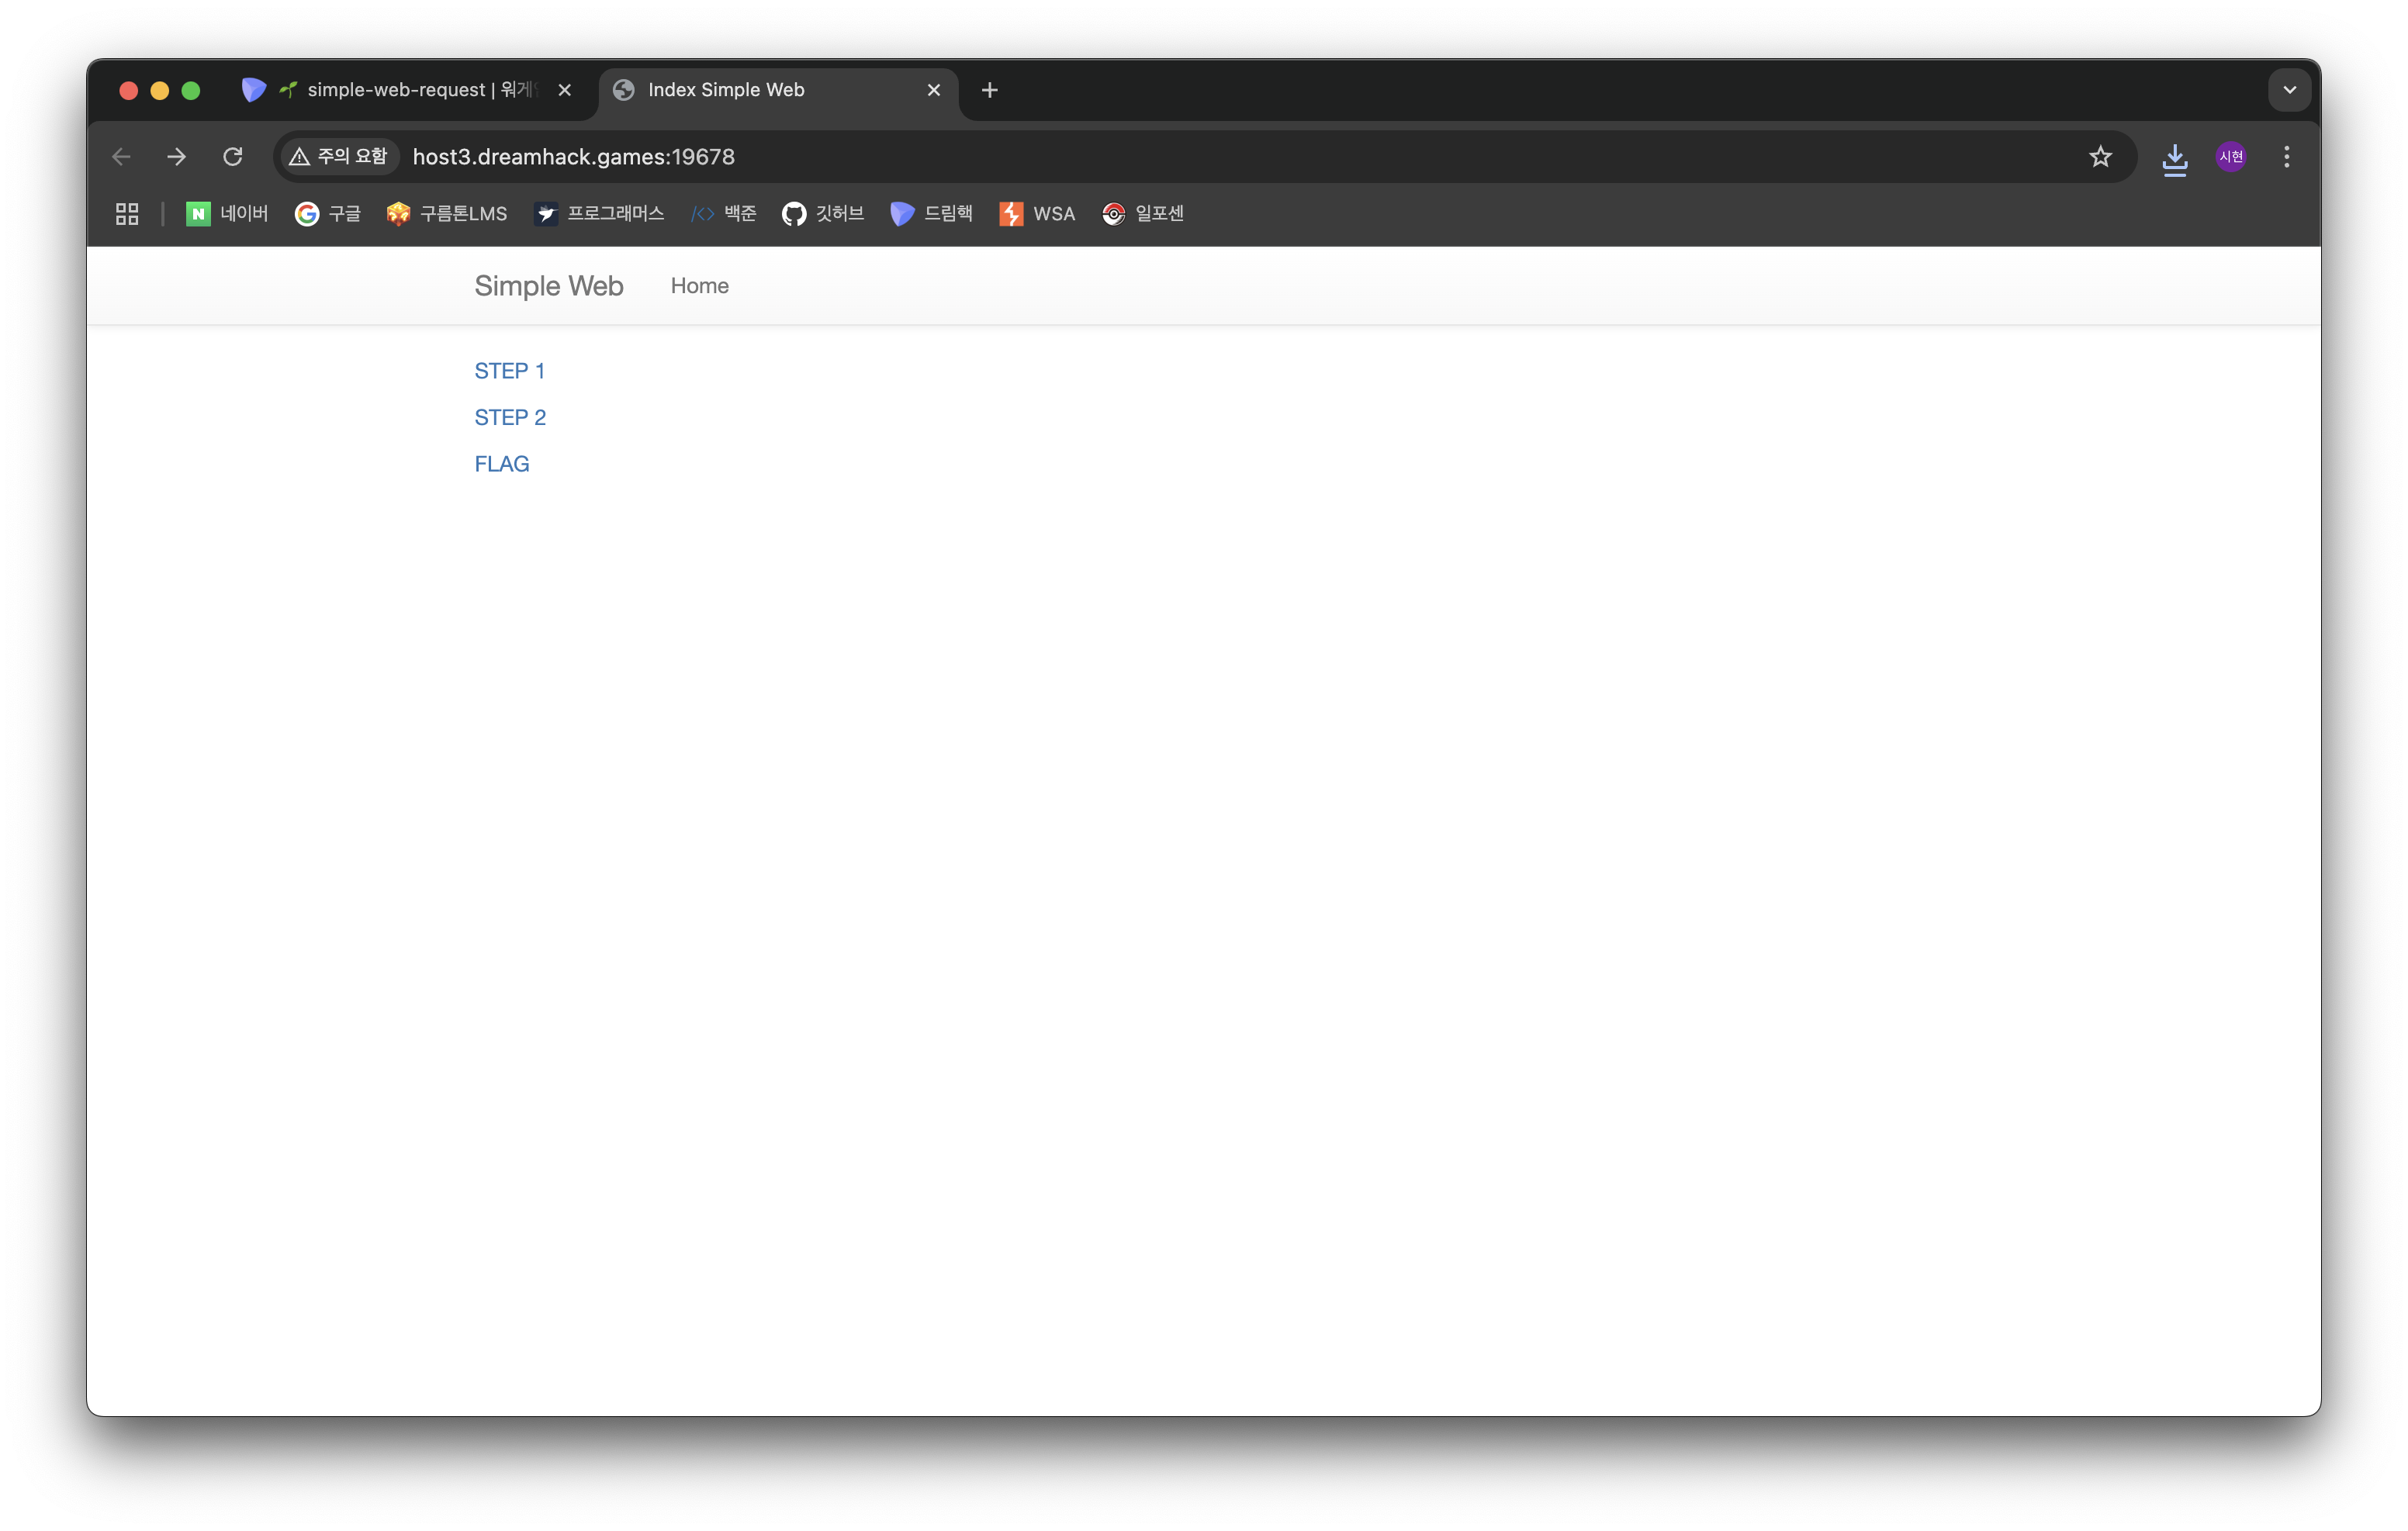This screenshot has height=1531, width=2408.
Task: Follow the FLAG link
Action: tap(501, 464)
